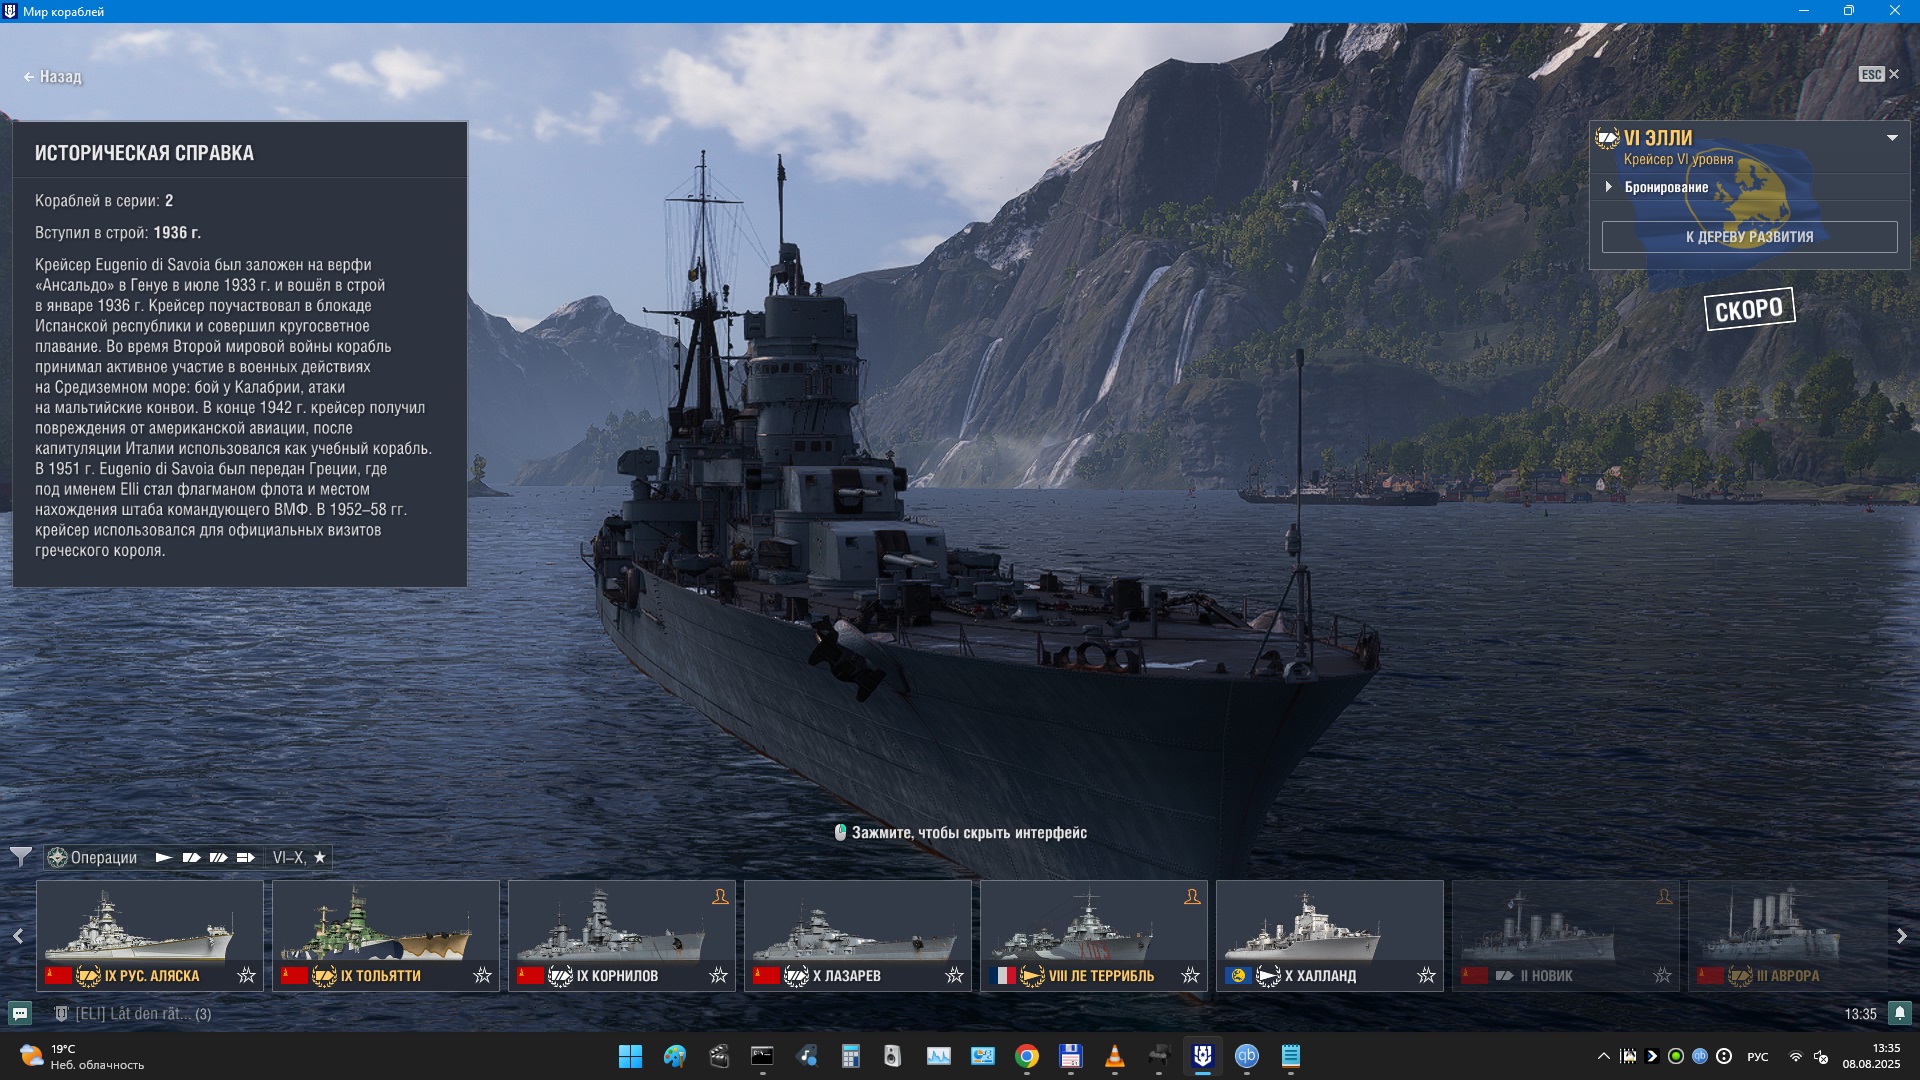Screen dimensions: 1920x1080
Task: Close the preview via the ESC button
Action: click(x=1879, y=74)
